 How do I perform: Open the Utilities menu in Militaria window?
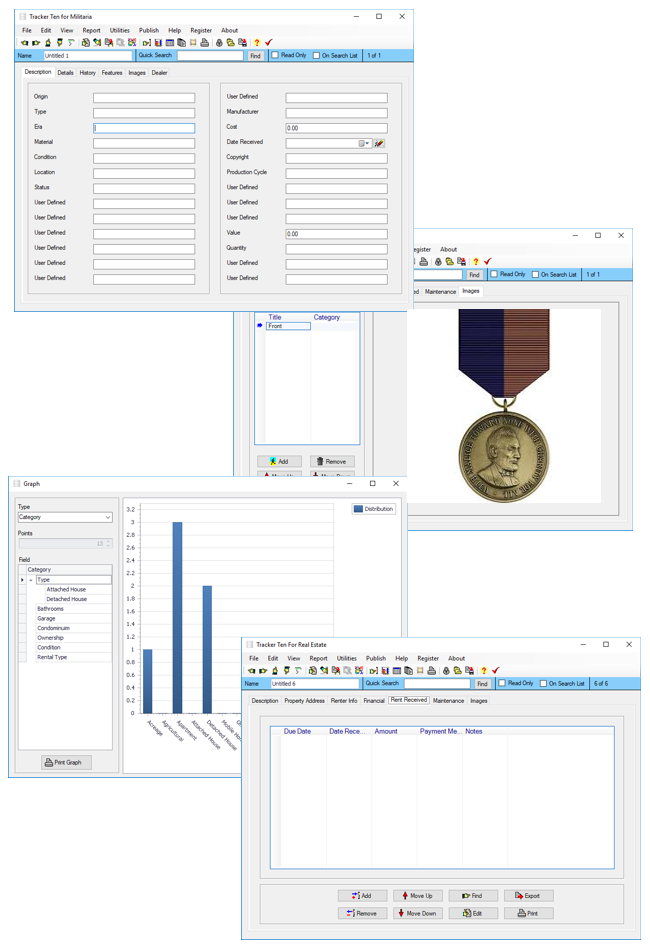tap(119, 31)
